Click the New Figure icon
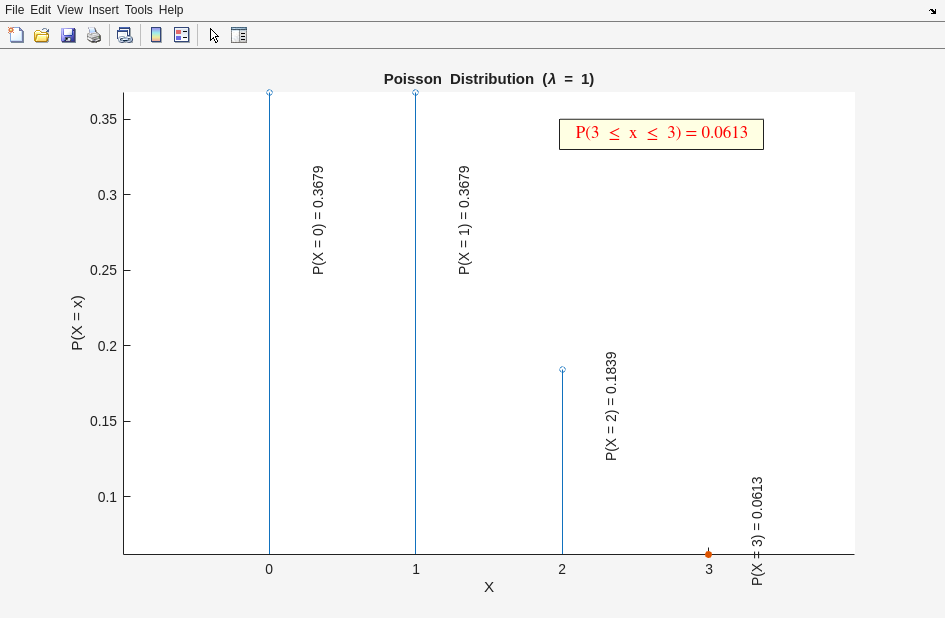This screenshot has height=618, width=945. pyautogui.click(x=16, y=35)
